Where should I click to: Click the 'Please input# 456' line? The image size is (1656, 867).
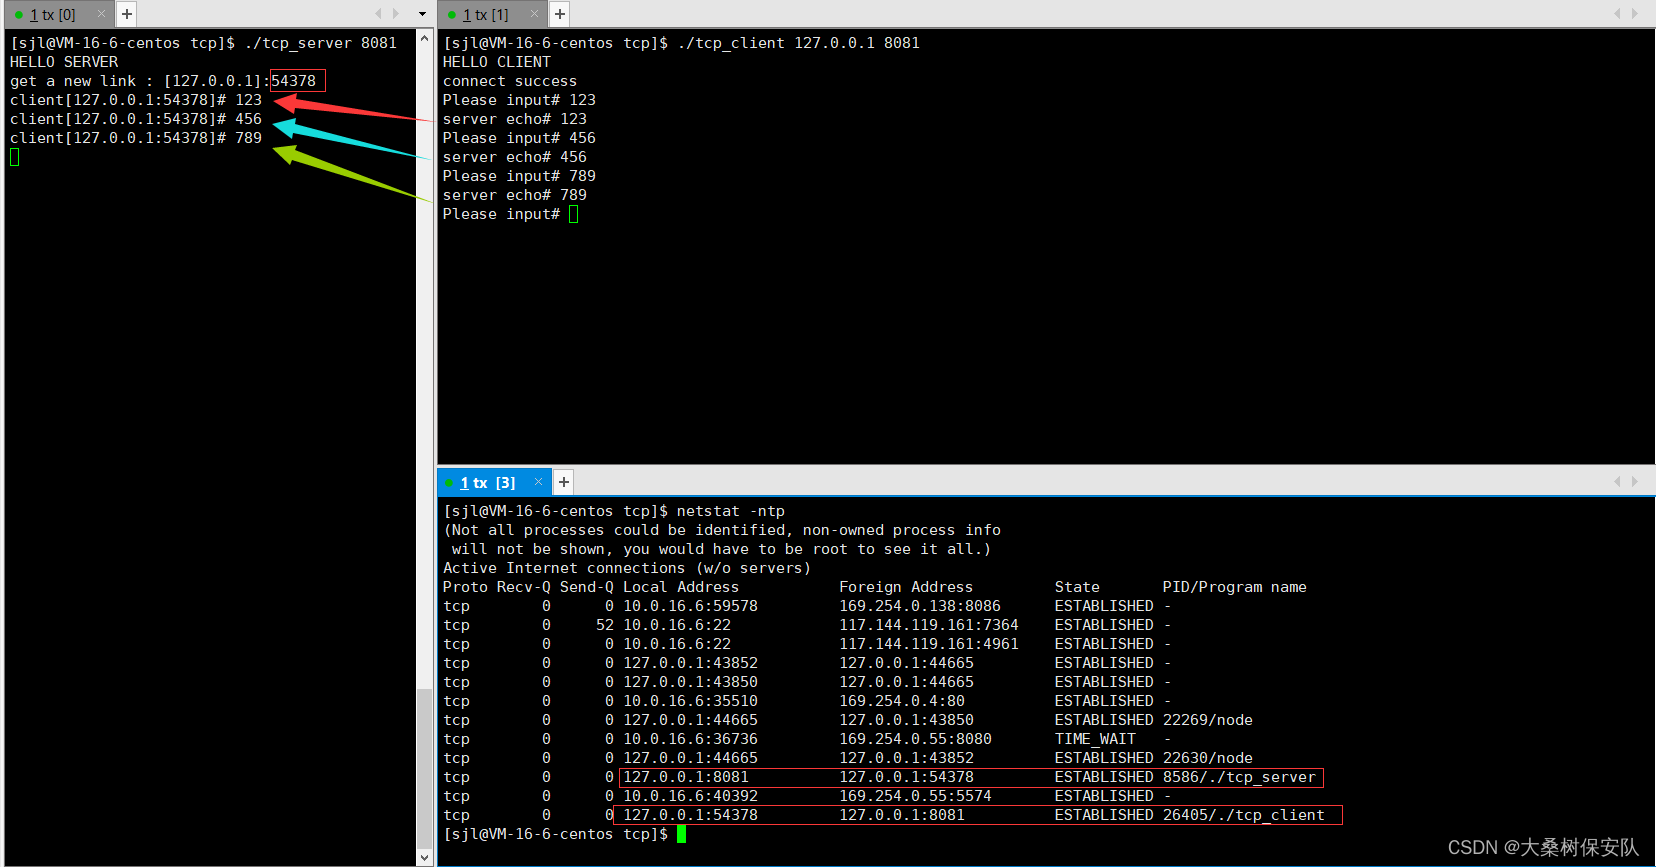pos(519,138)
